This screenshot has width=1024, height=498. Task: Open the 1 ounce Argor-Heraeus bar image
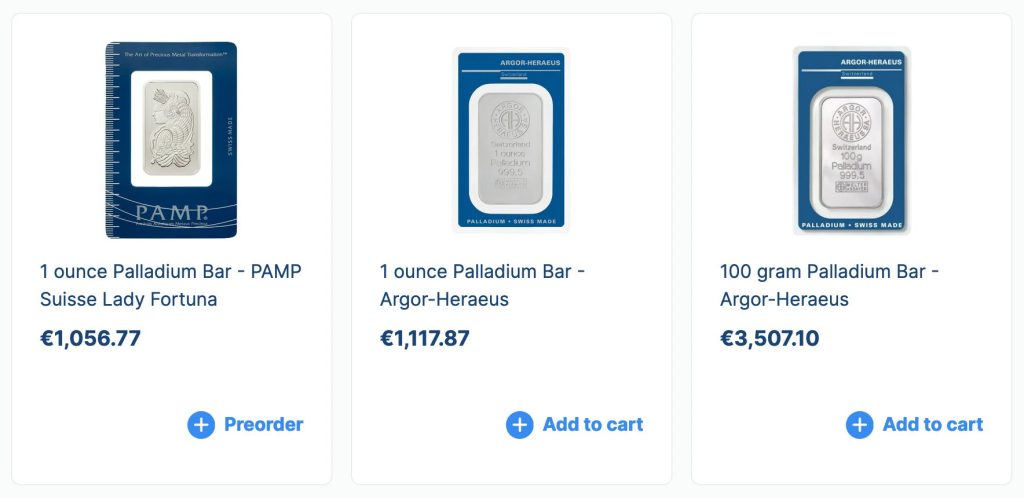(511, 140)
